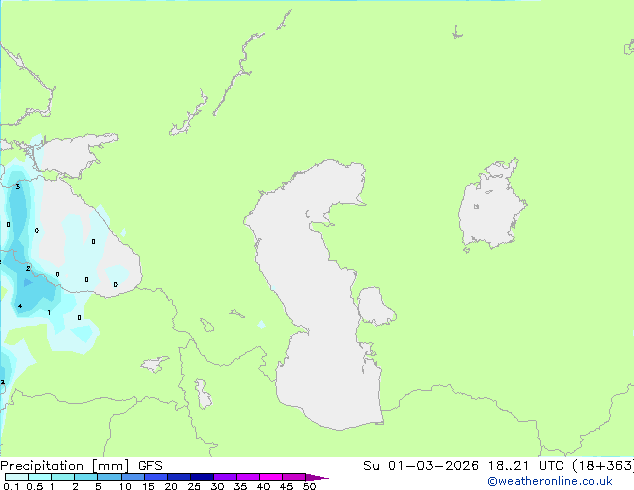
Task: Click the legend value label '15'
Action: tap(148, 486)
